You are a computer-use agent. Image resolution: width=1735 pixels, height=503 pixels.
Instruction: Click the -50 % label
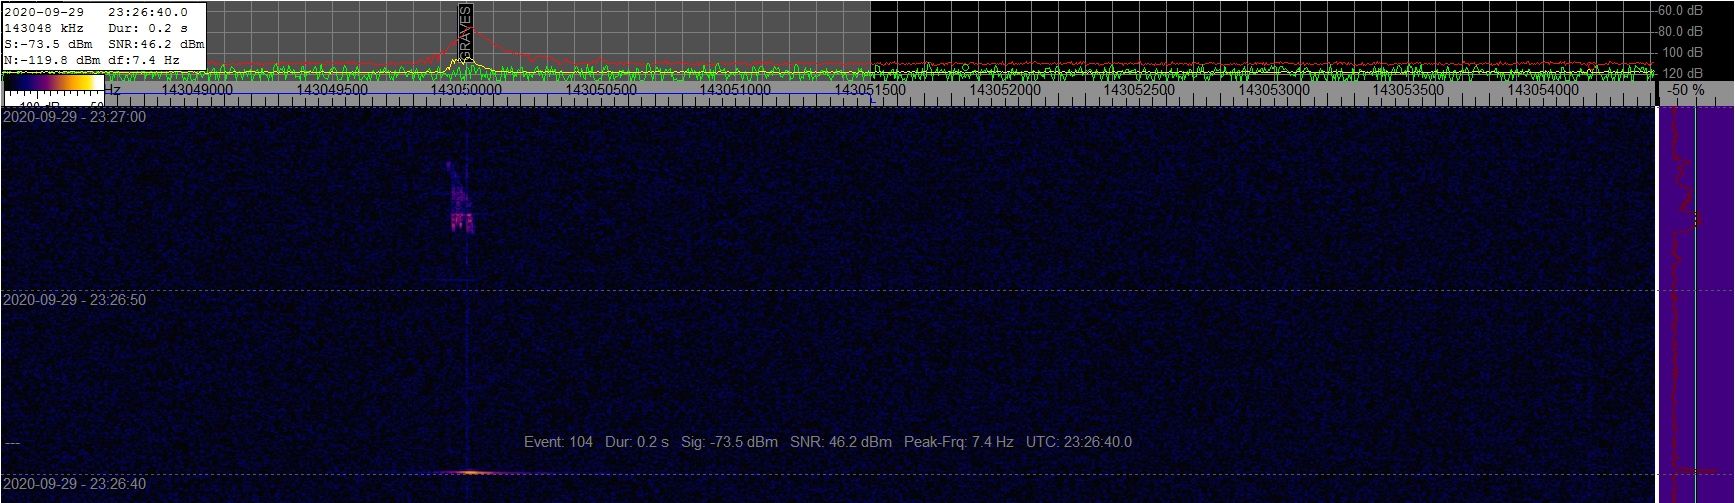point(1686,90)
